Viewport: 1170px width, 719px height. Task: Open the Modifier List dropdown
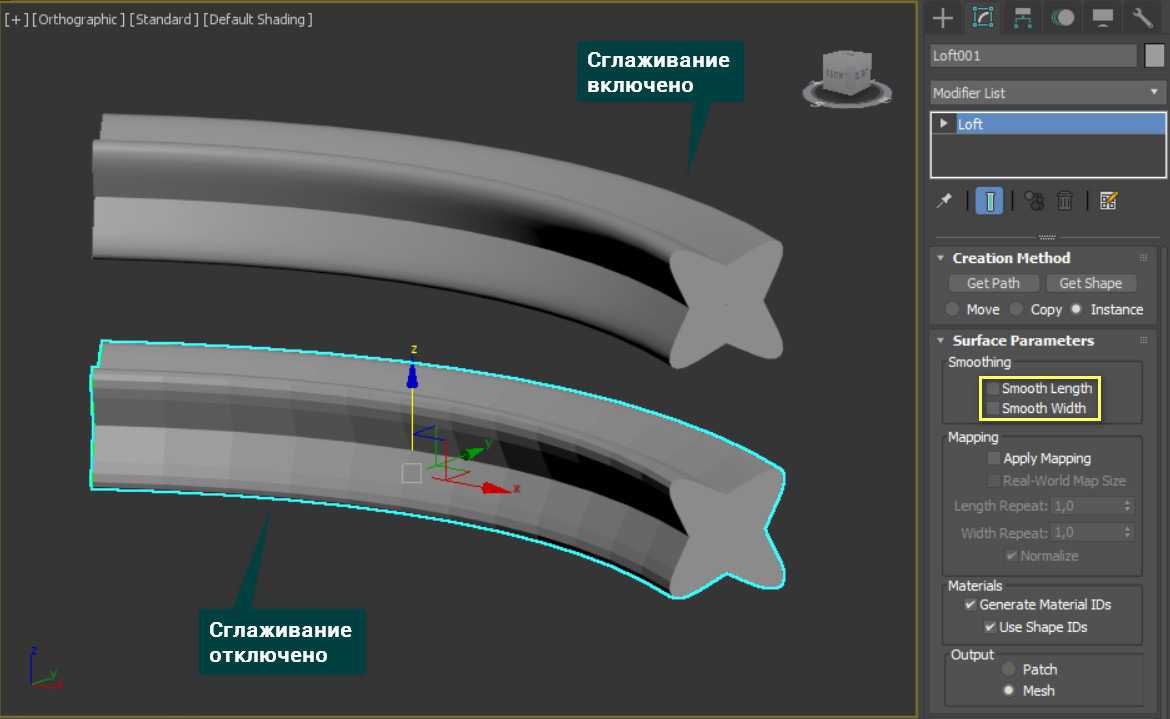click(1047, 93)
